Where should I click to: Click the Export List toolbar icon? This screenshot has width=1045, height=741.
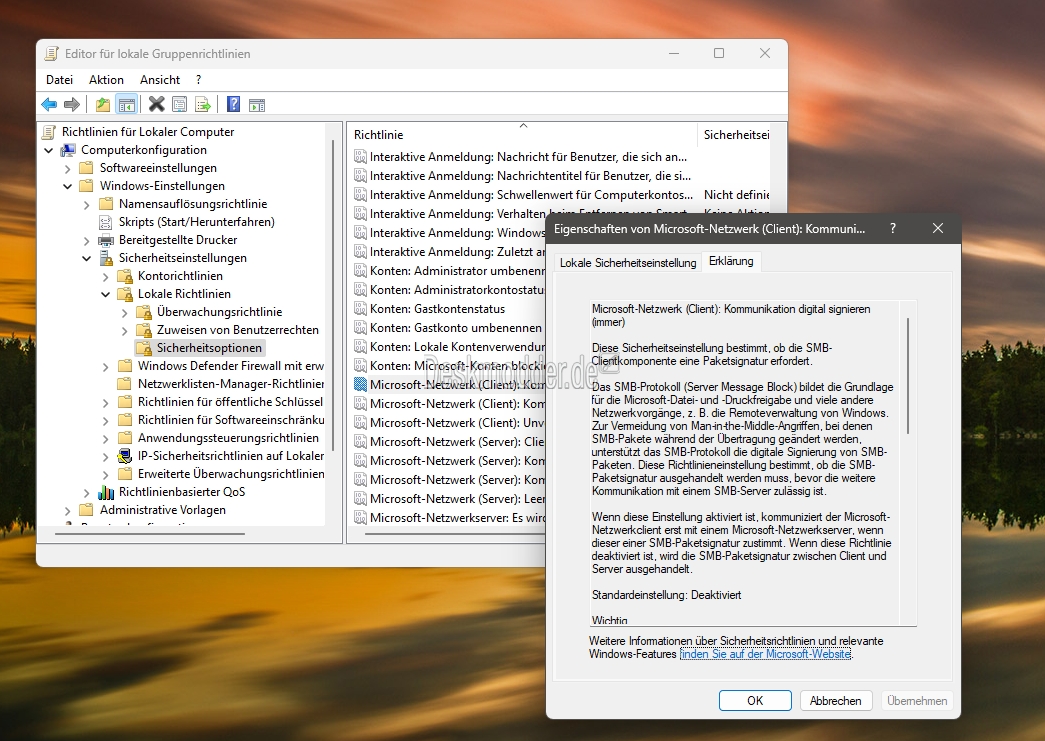click(x=203, y=105)
